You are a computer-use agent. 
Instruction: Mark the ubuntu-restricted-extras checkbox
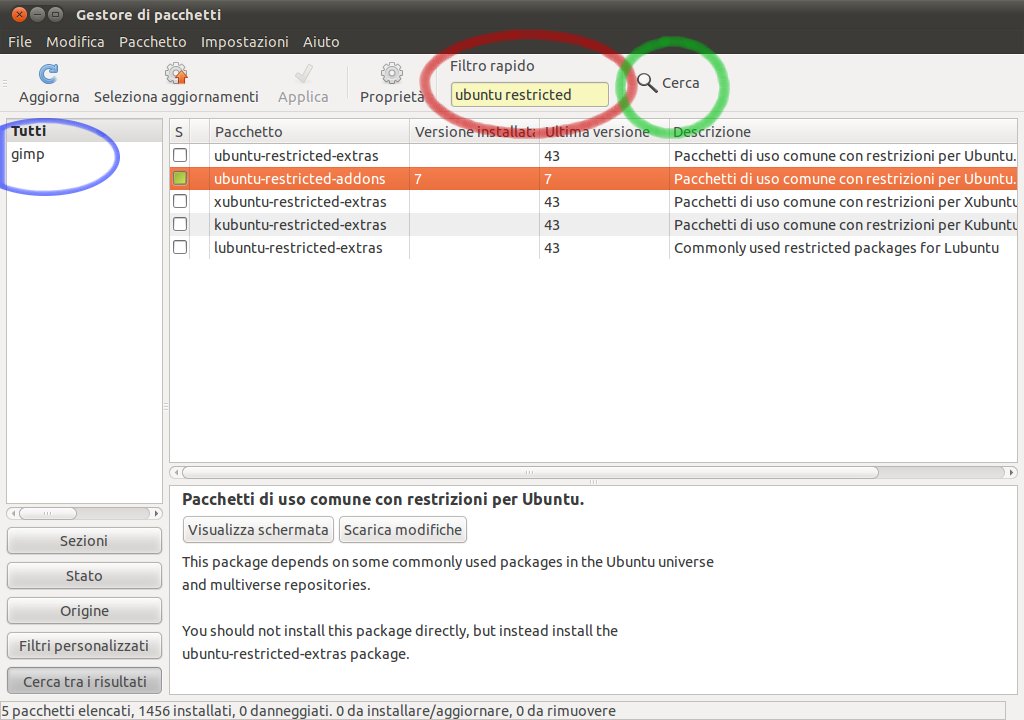pyautogui.click(x=180, y=156)
